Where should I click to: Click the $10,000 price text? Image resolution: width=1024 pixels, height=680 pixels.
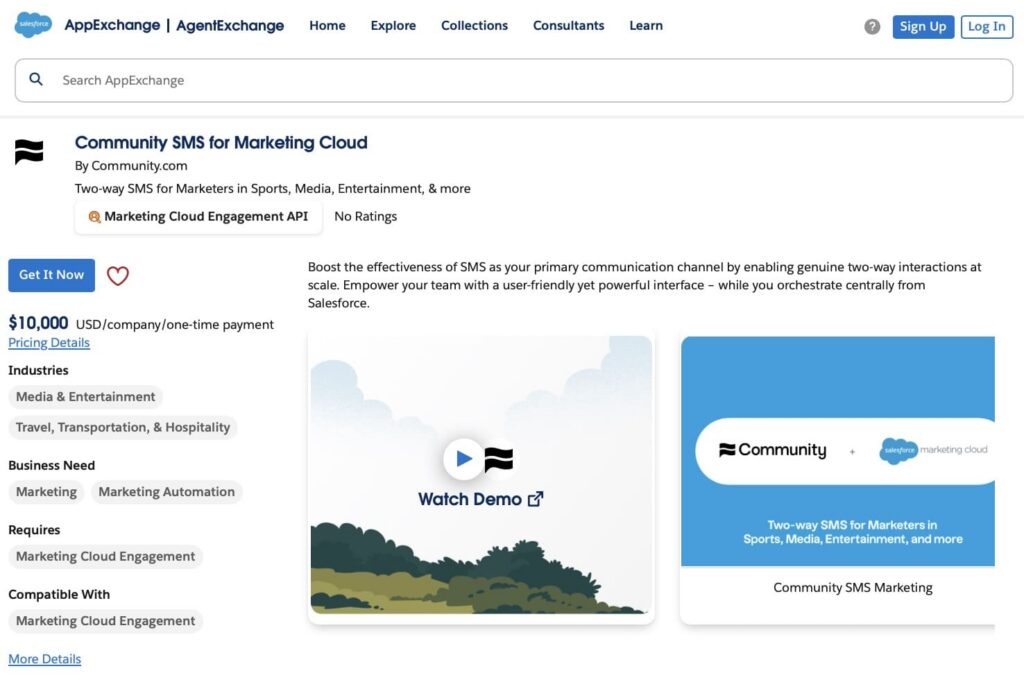(x=38, y=323)
